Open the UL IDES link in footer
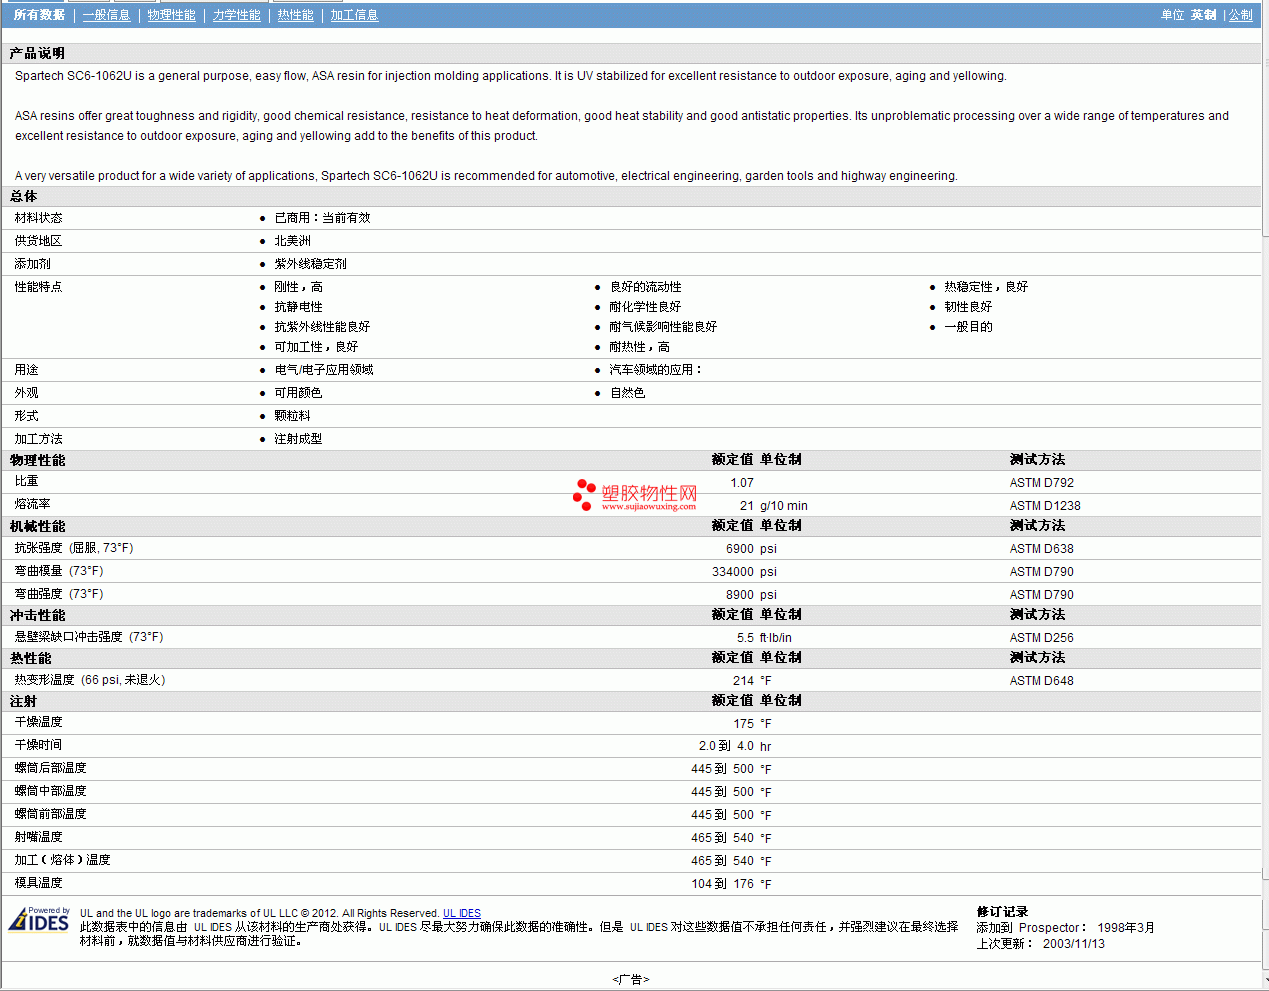 click(x=462, y=913)
